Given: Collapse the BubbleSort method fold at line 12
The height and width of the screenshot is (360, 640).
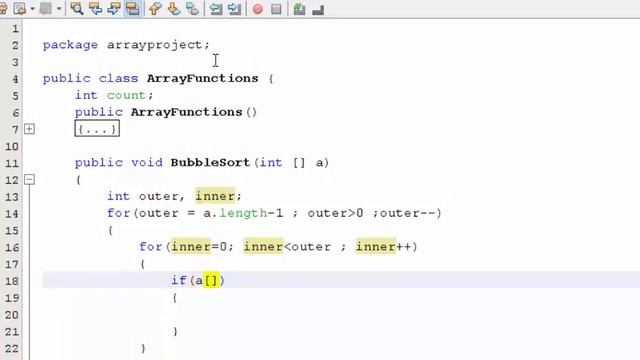Looking at the screenshot, I should pos(29,180).
